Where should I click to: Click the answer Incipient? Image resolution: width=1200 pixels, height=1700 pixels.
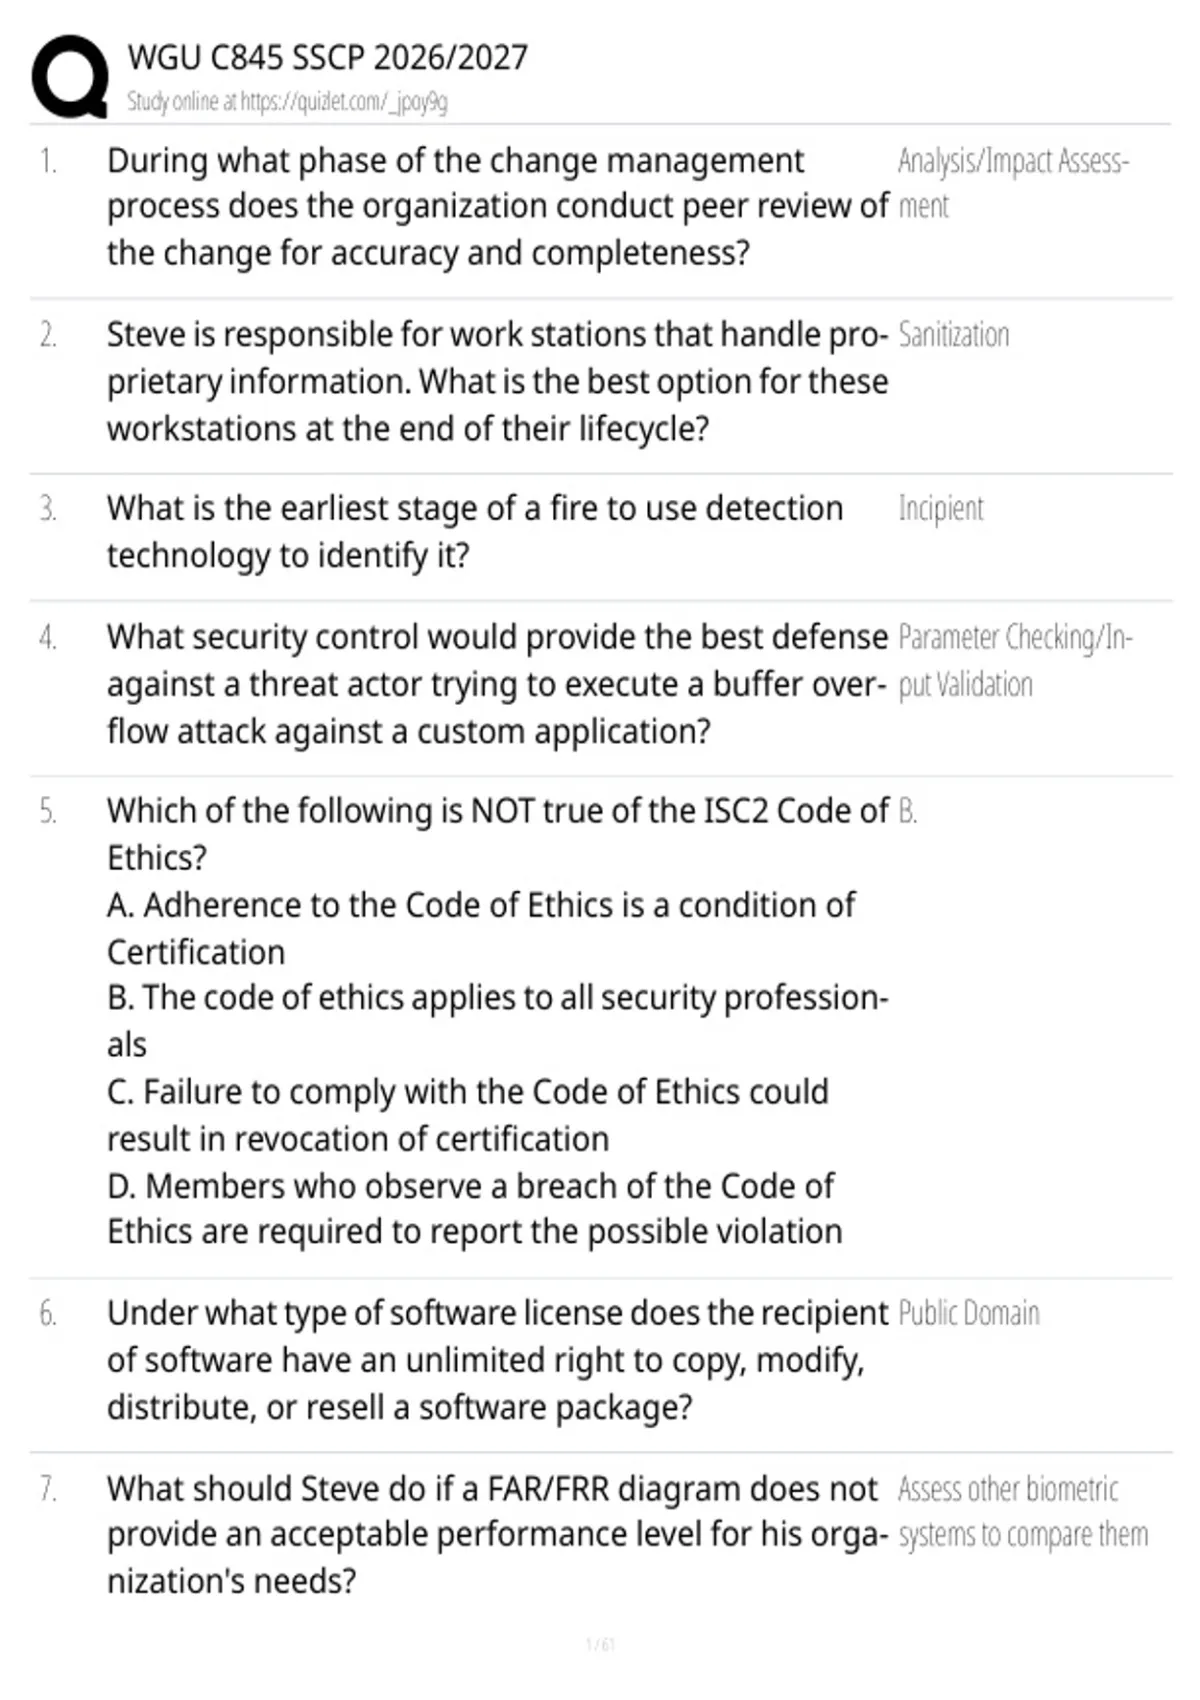click(941, 508)
